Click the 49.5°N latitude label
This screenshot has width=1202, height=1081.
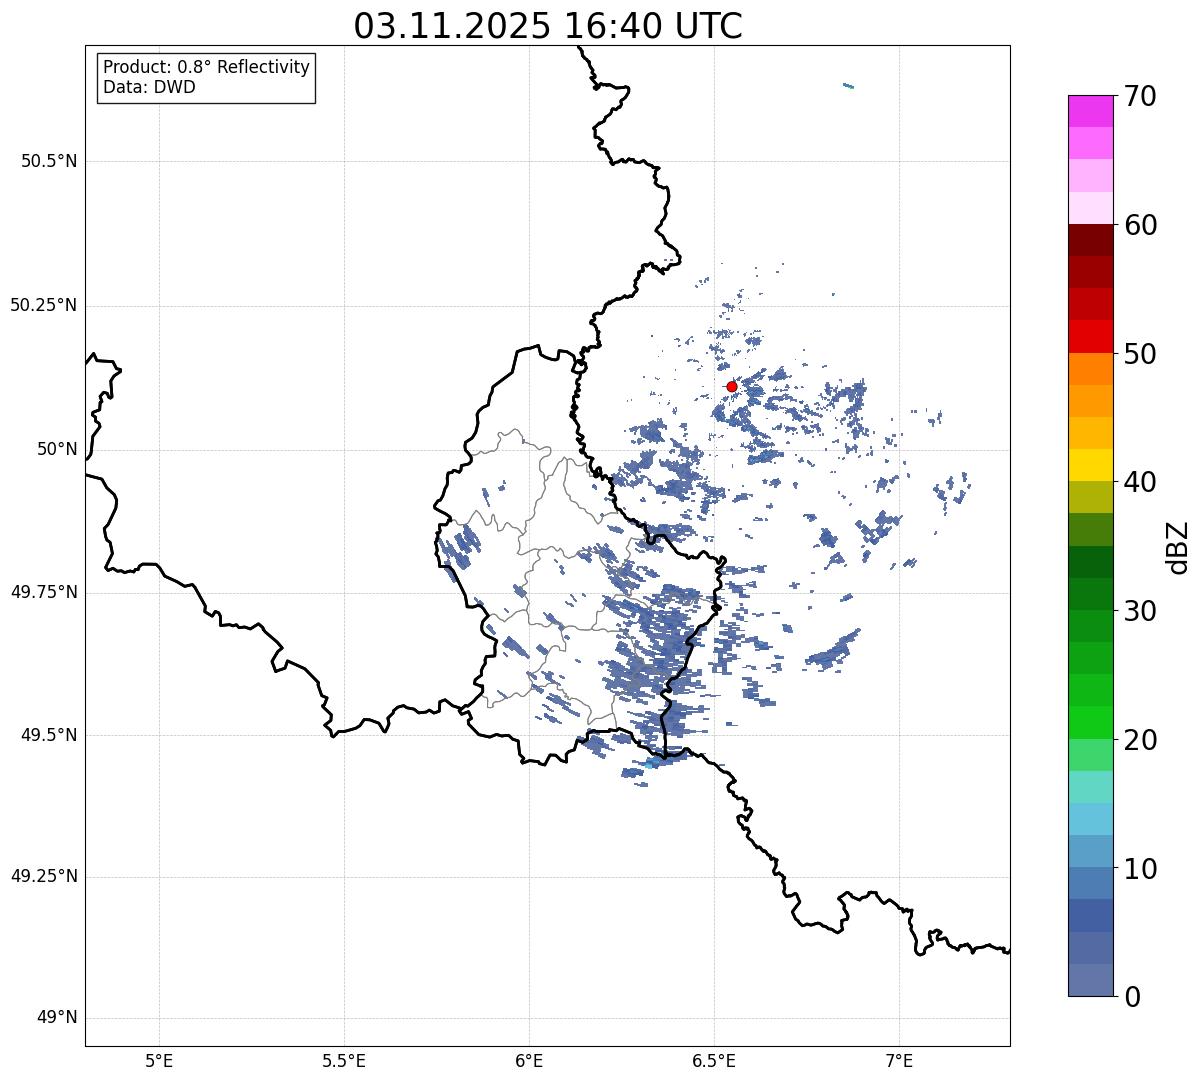click(x=50, y=735)
